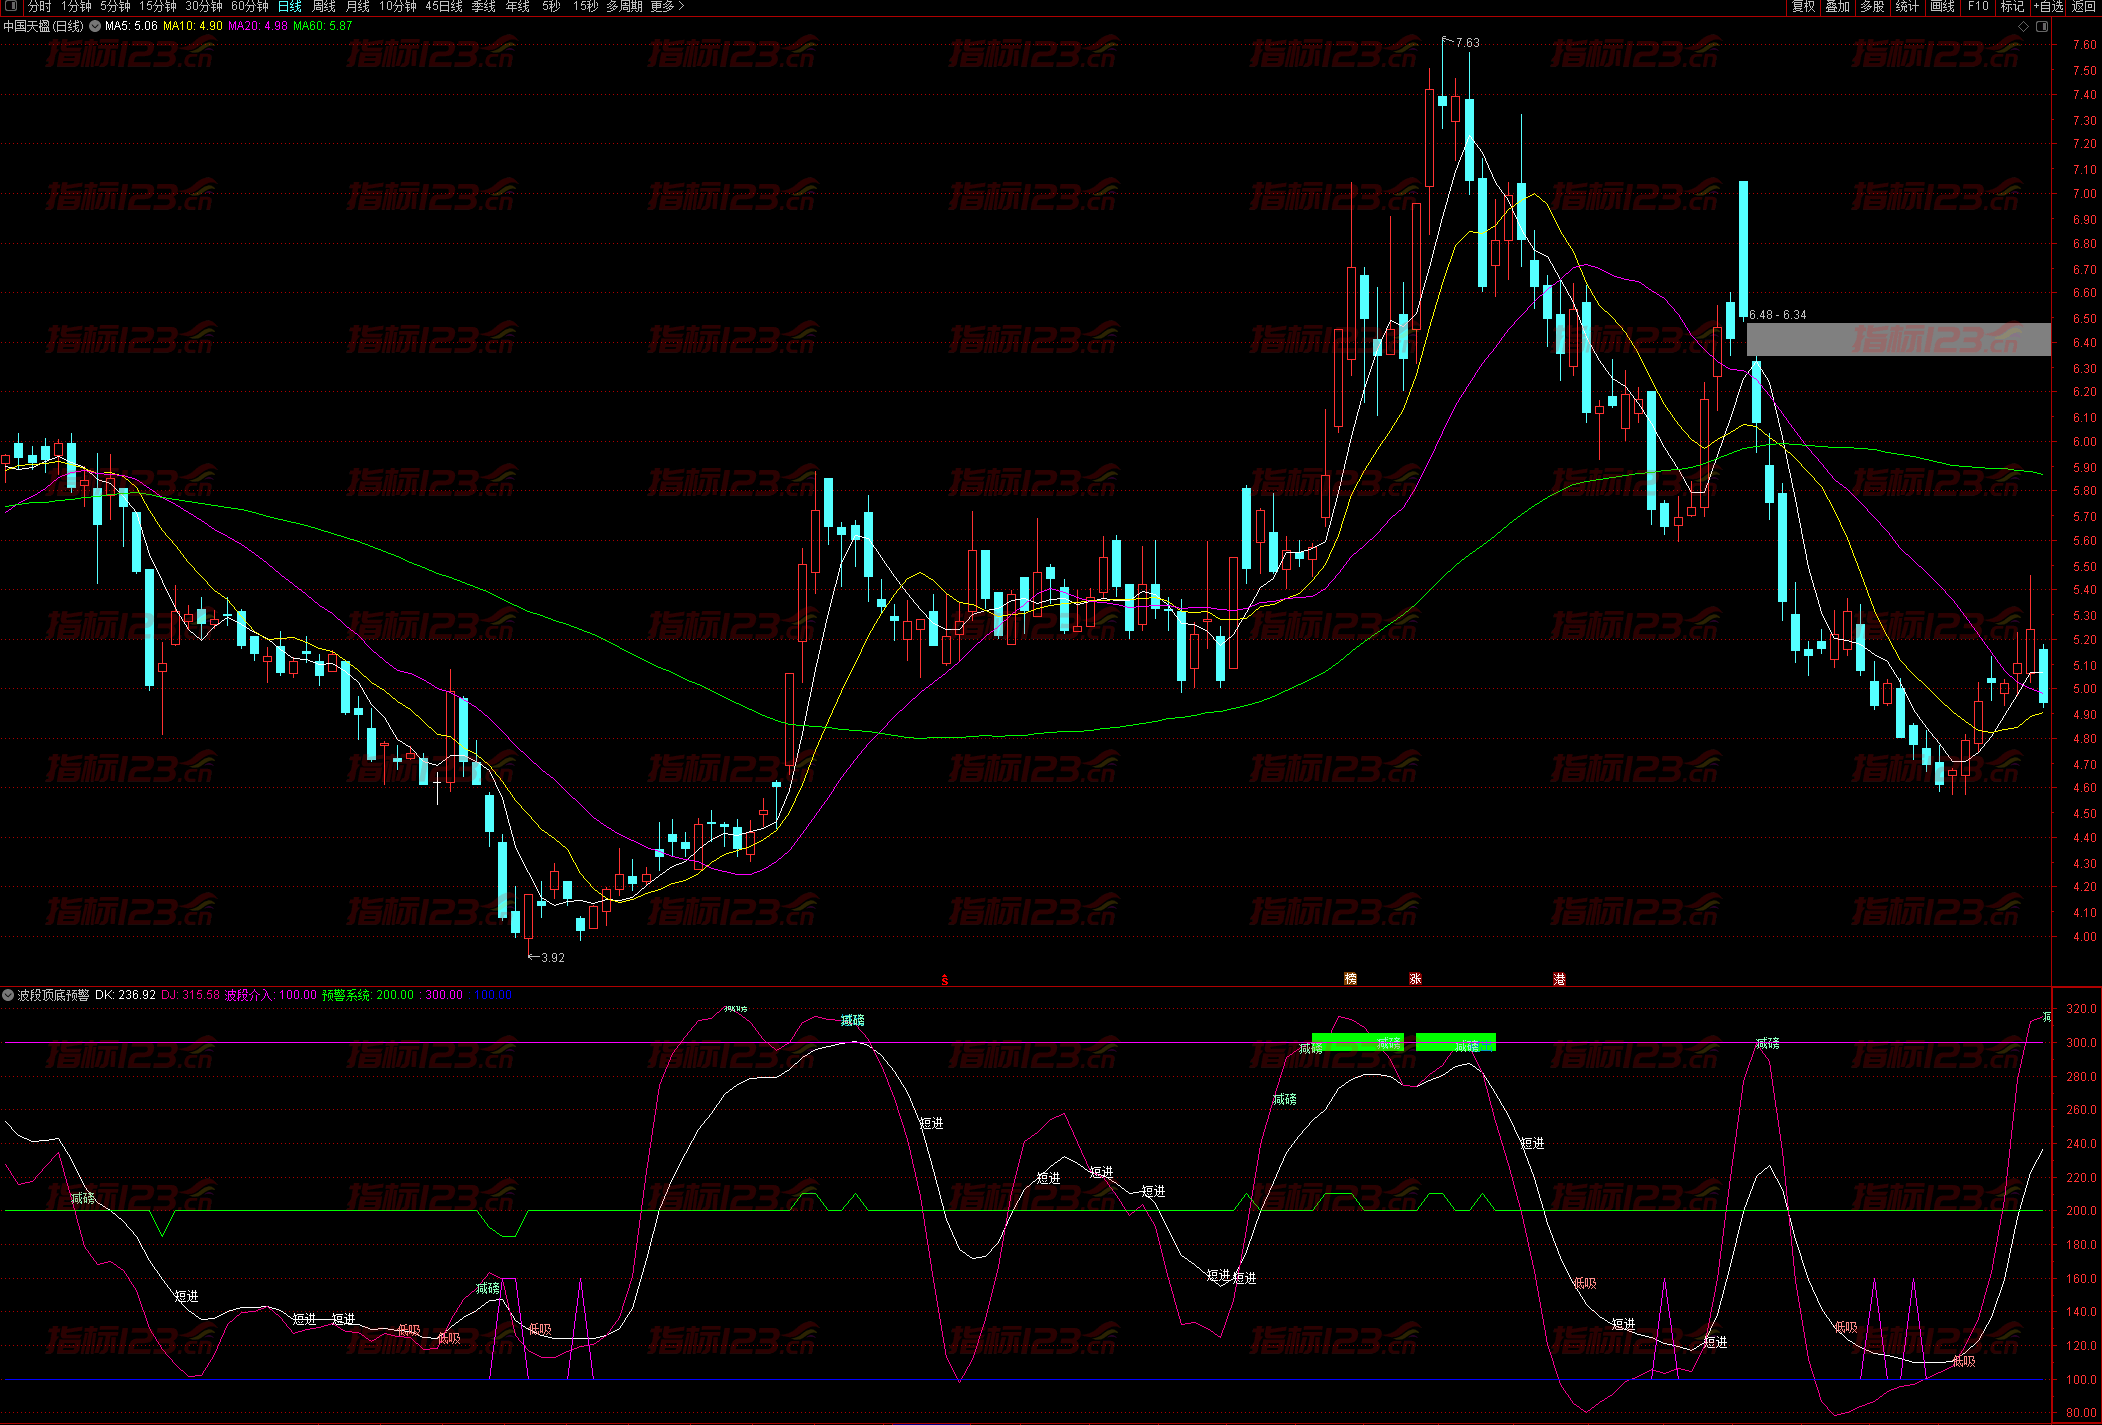2102x1425 pixels.
Task: Select the 10分钟 period
Action: tap(397, 7)
